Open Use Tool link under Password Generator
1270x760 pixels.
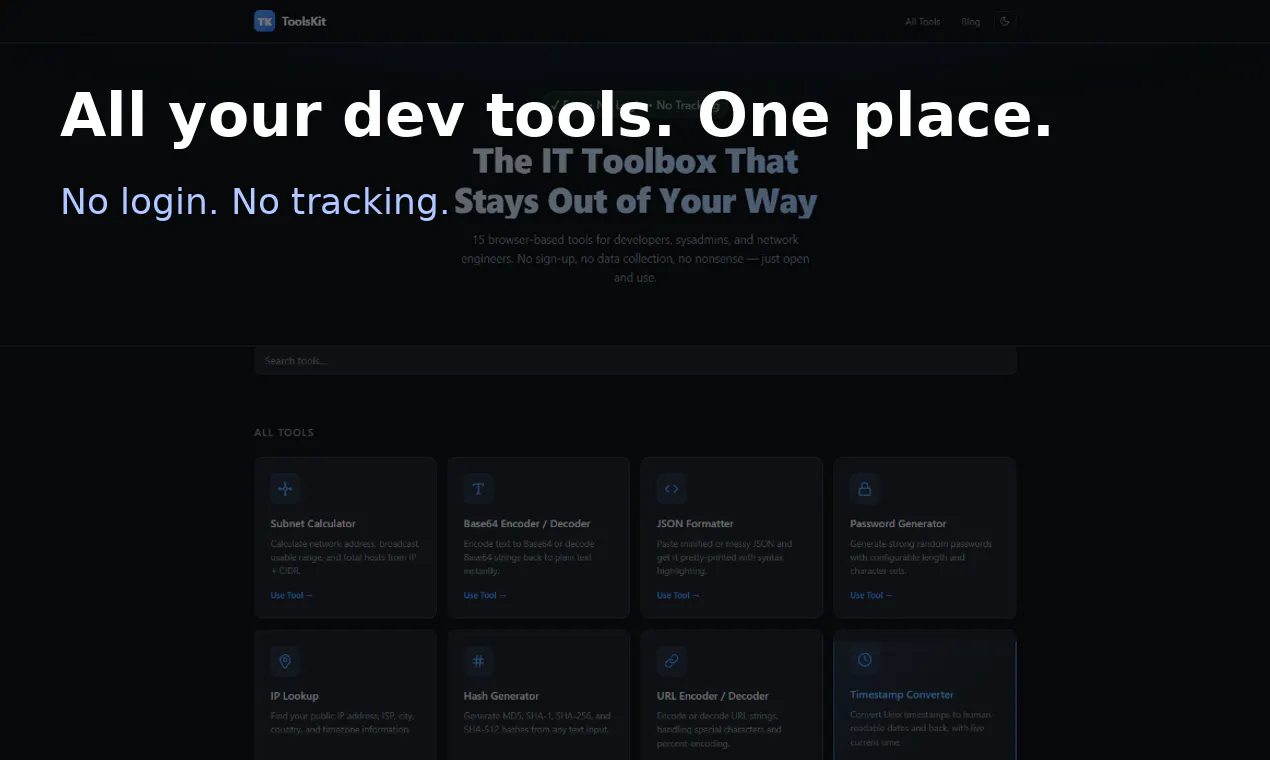[871, 596]
